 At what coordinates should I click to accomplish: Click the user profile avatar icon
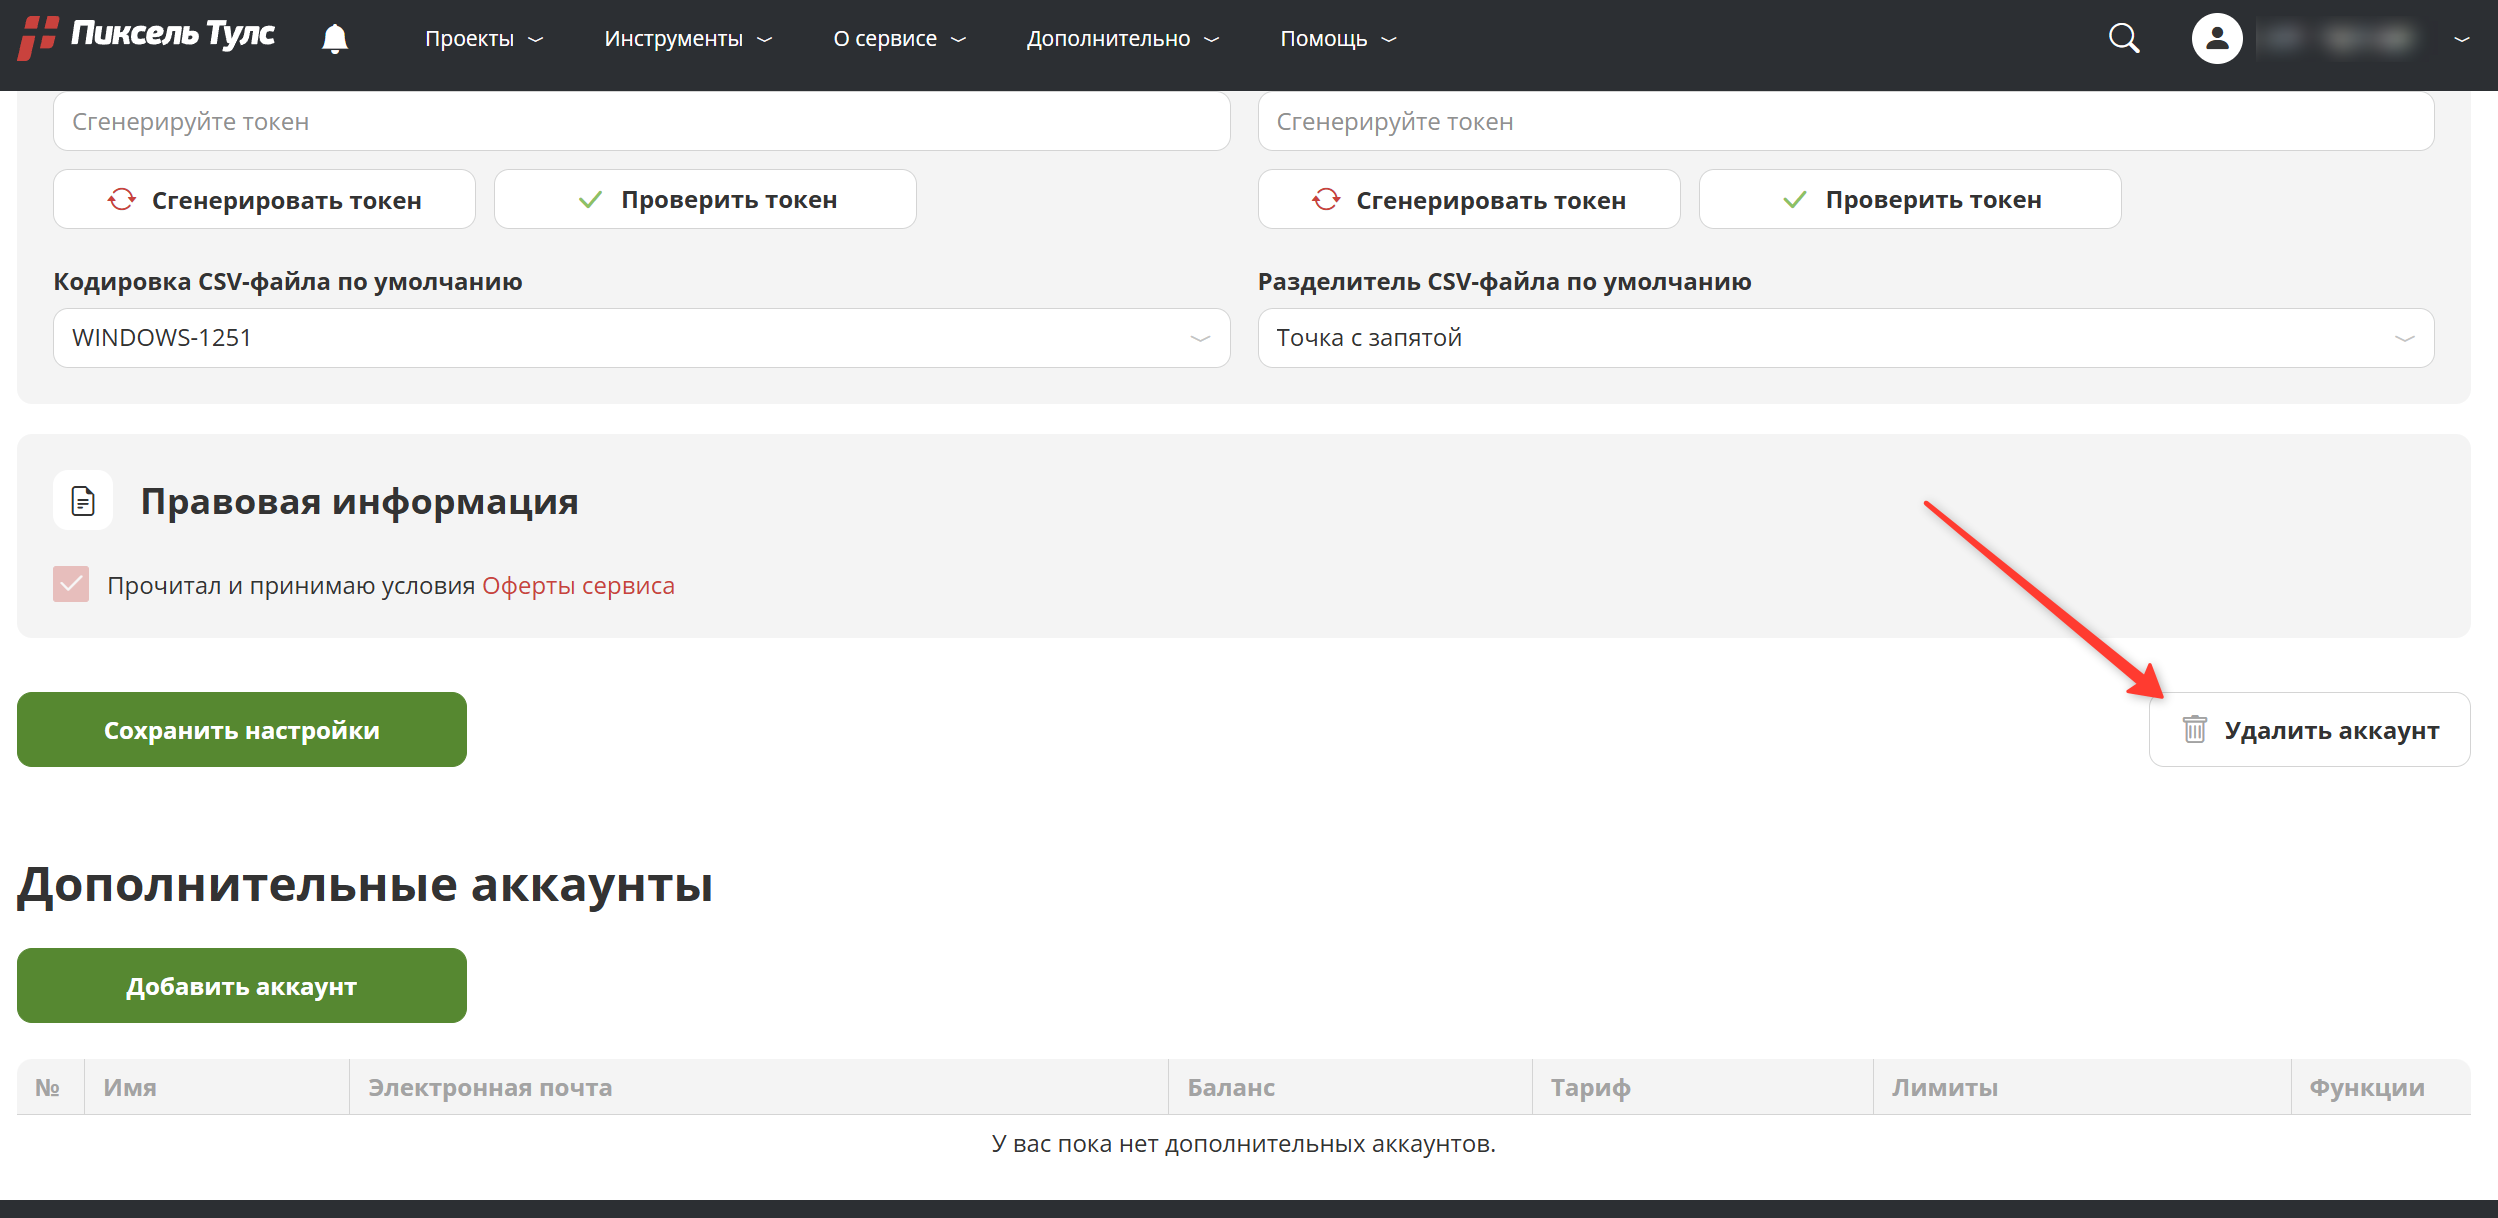pos(2216,39)
